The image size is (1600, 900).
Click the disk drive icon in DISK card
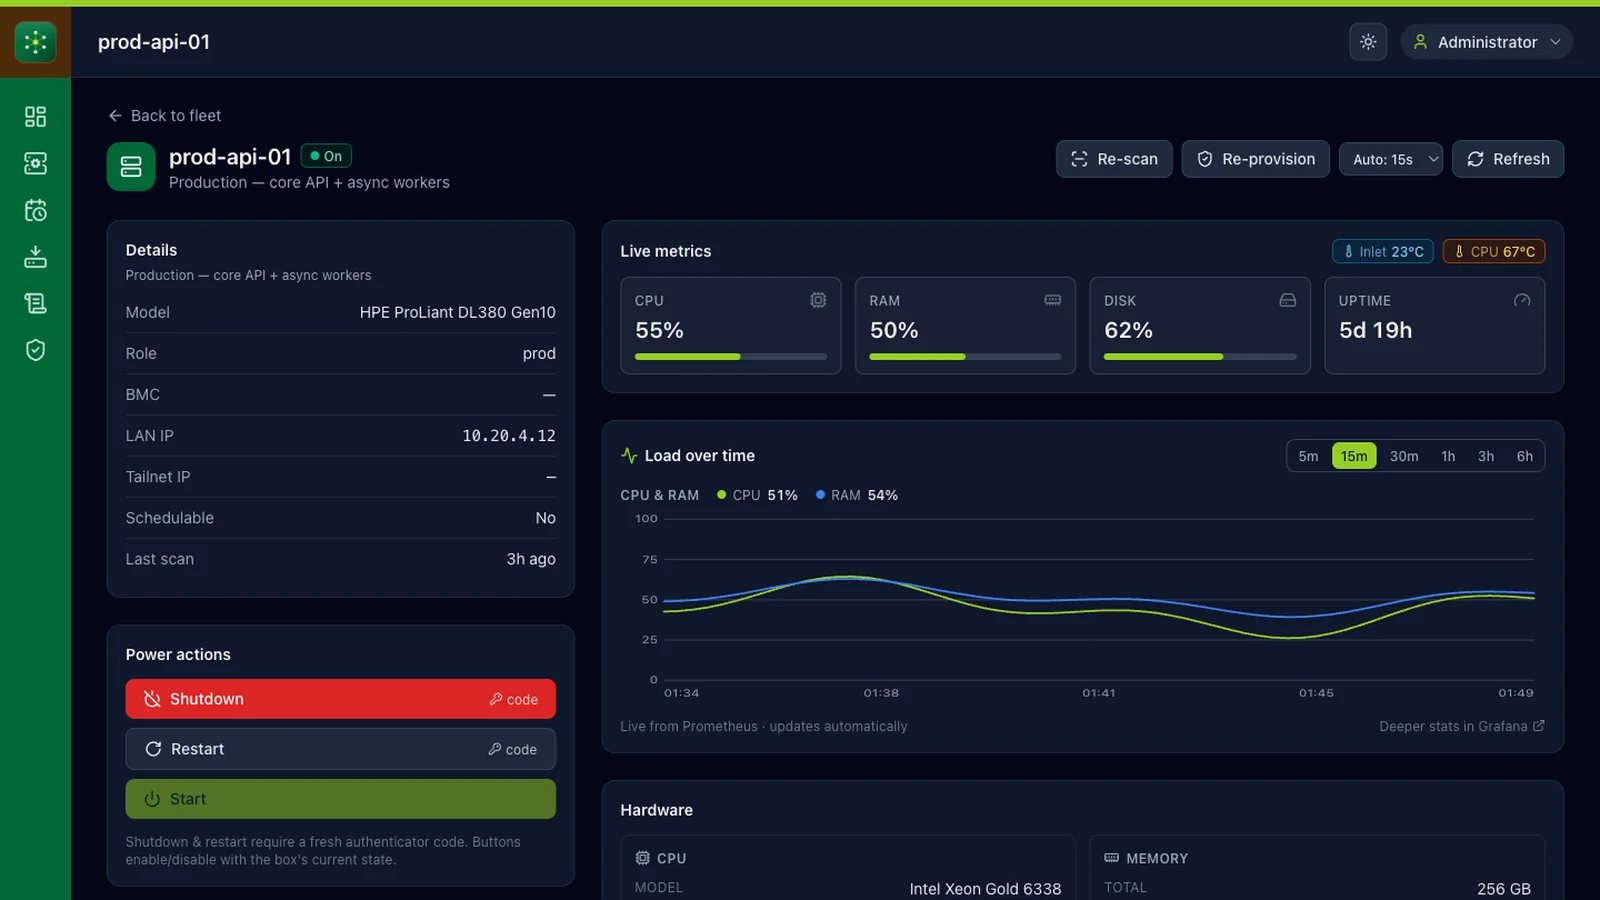pos(1288,300)
